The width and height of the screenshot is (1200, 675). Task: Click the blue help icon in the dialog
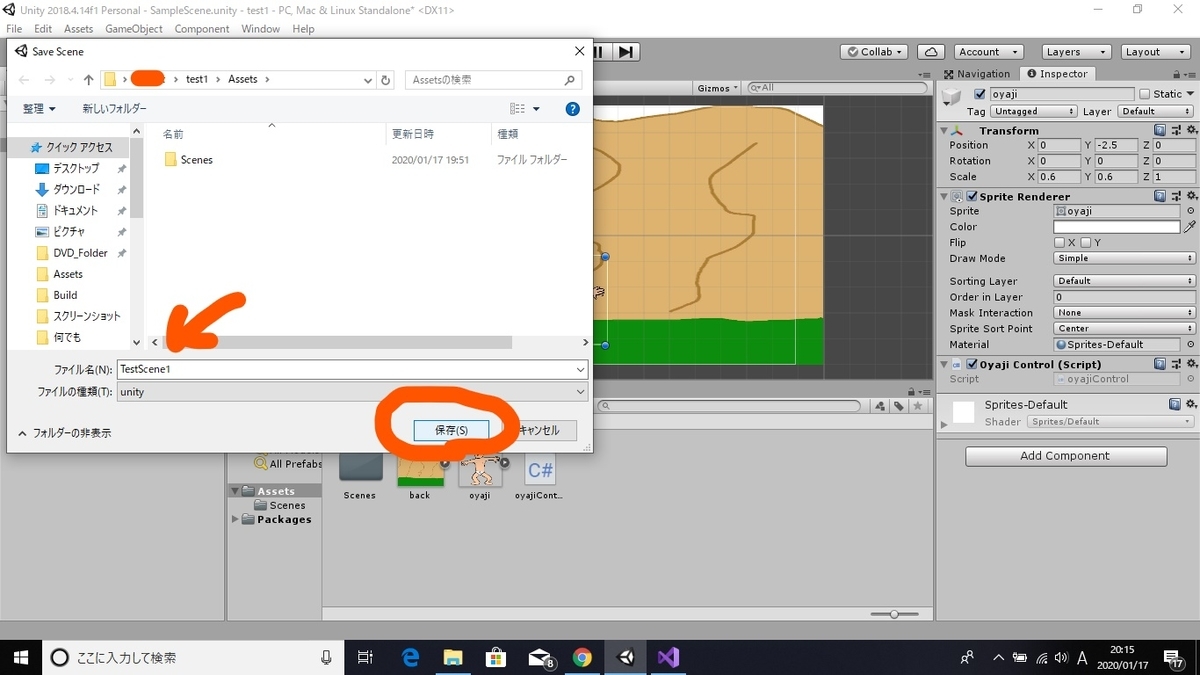pyautogui.click(x=573, y=109)
